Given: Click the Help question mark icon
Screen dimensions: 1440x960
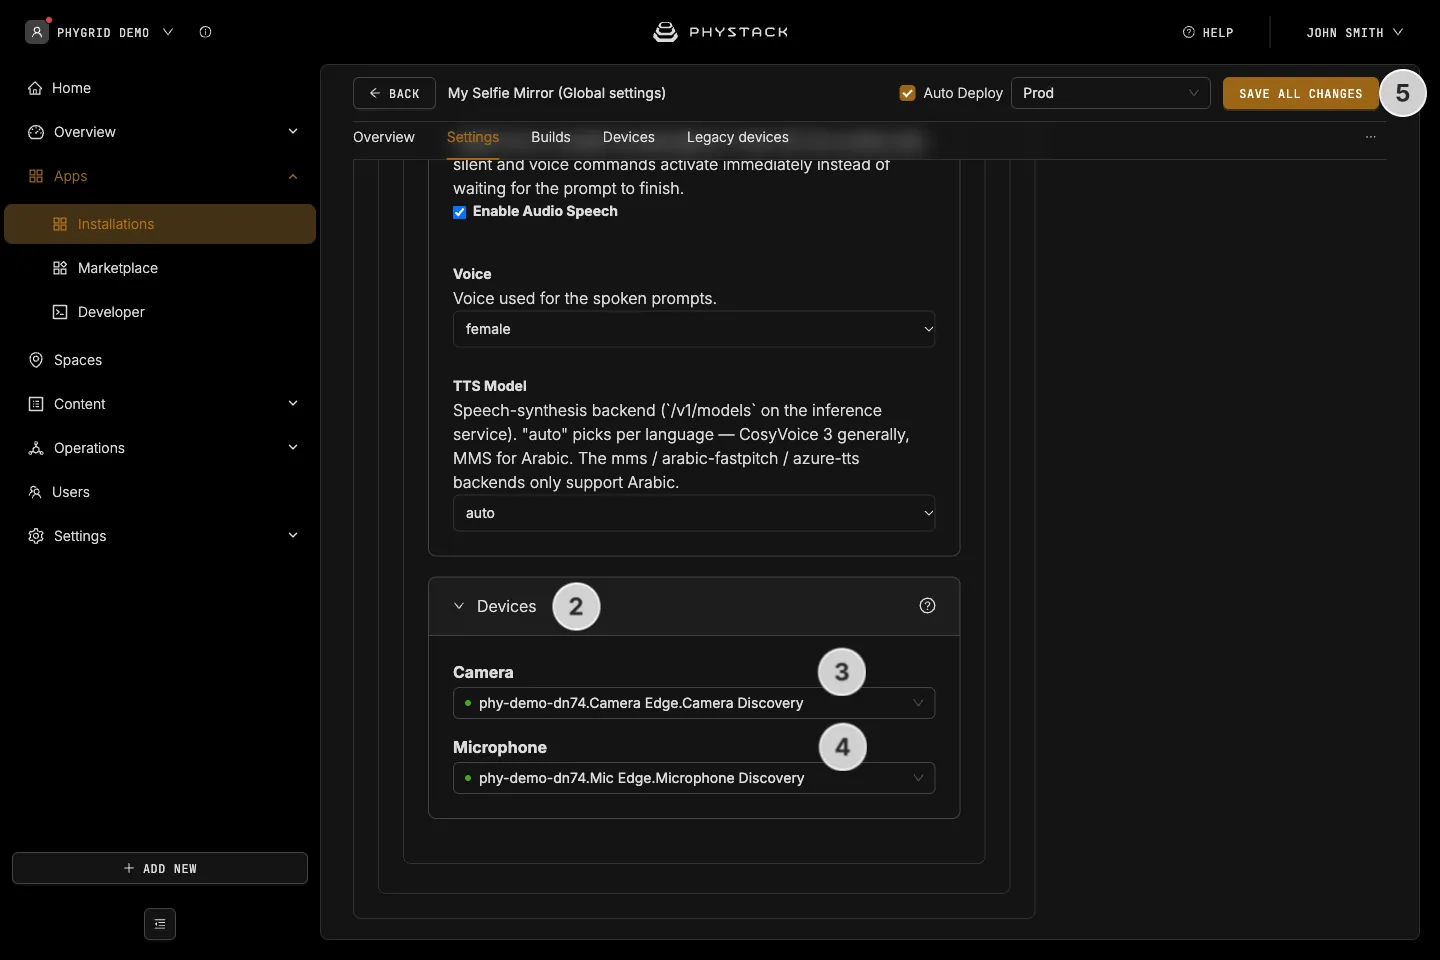Looking at the screenshot, I should [1189, 32].
